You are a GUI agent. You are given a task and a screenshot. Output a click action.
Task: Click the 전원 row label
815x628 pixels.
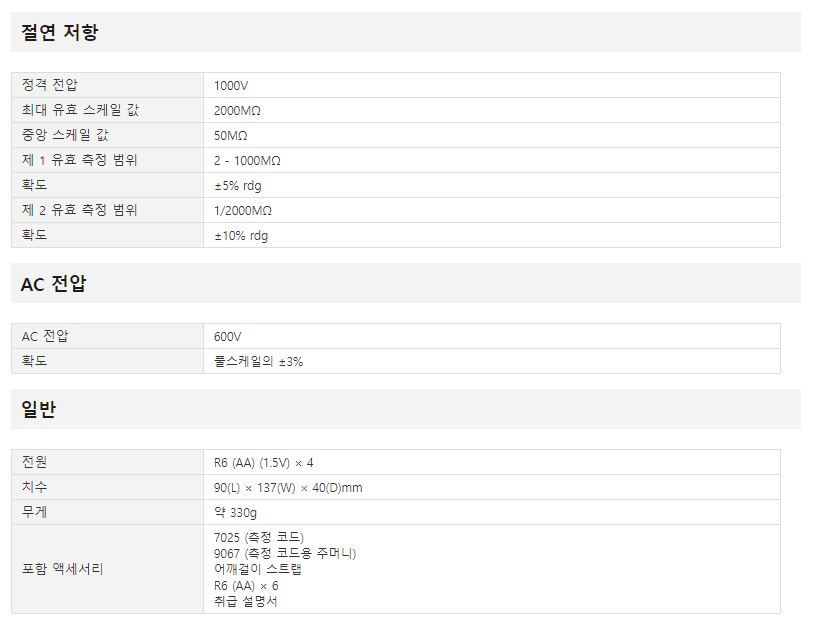point(34,462)
